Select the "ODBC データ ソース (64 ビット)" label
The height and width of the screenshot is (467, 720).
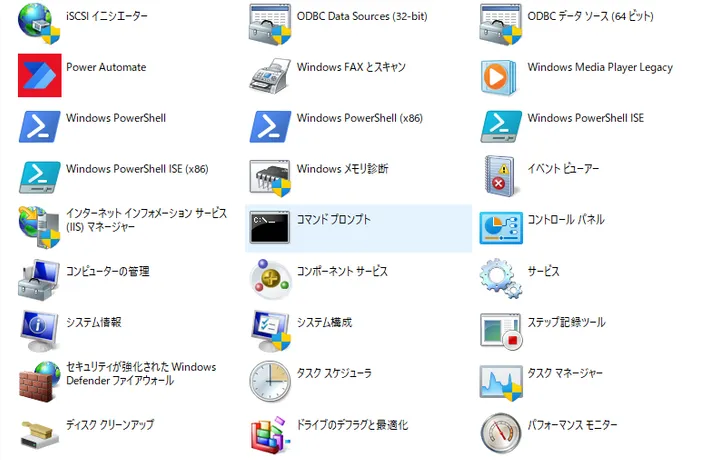pos(591,16)
